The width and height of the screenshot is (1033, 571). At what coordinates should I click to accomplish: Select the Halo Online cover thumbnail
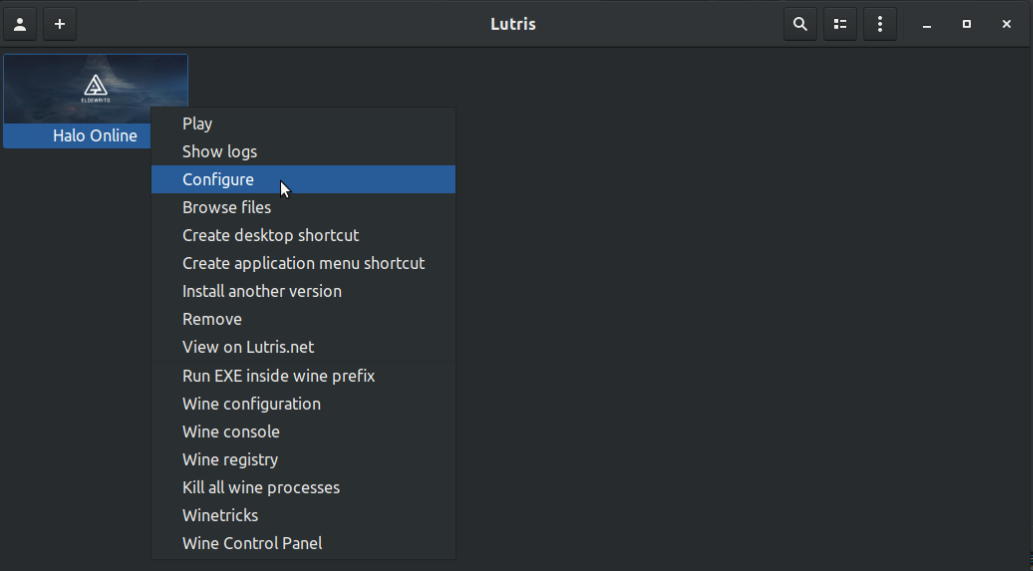(x=96, y=89)
